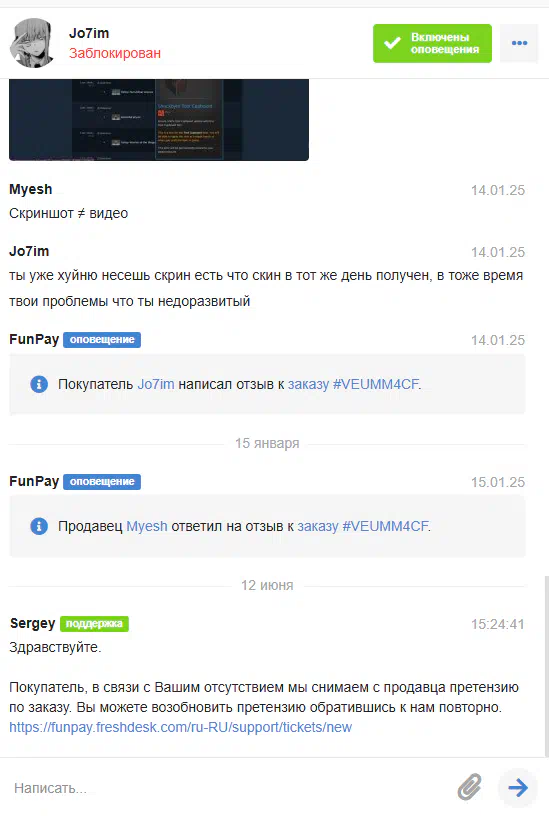This screenshot has width=549, height=816.
Task: Click the Sergey support author name
Action: (32, 623)
